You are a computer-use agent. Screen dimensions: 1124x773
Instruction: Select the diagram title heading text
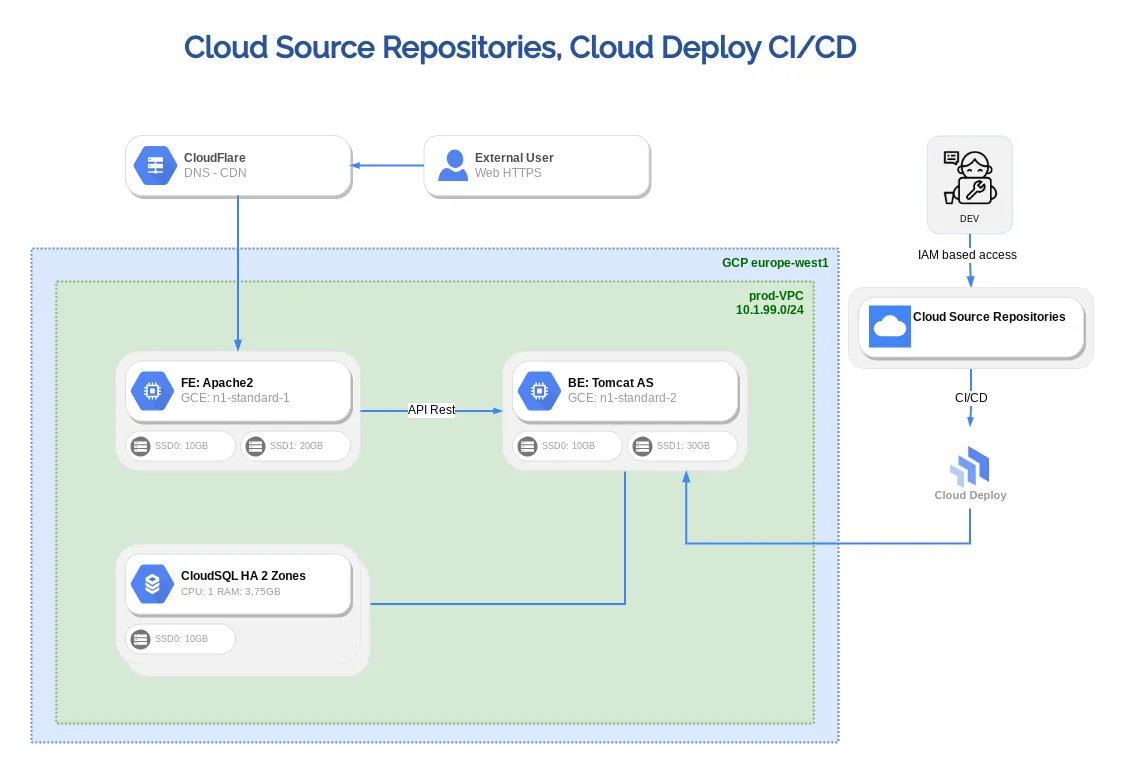520,47
